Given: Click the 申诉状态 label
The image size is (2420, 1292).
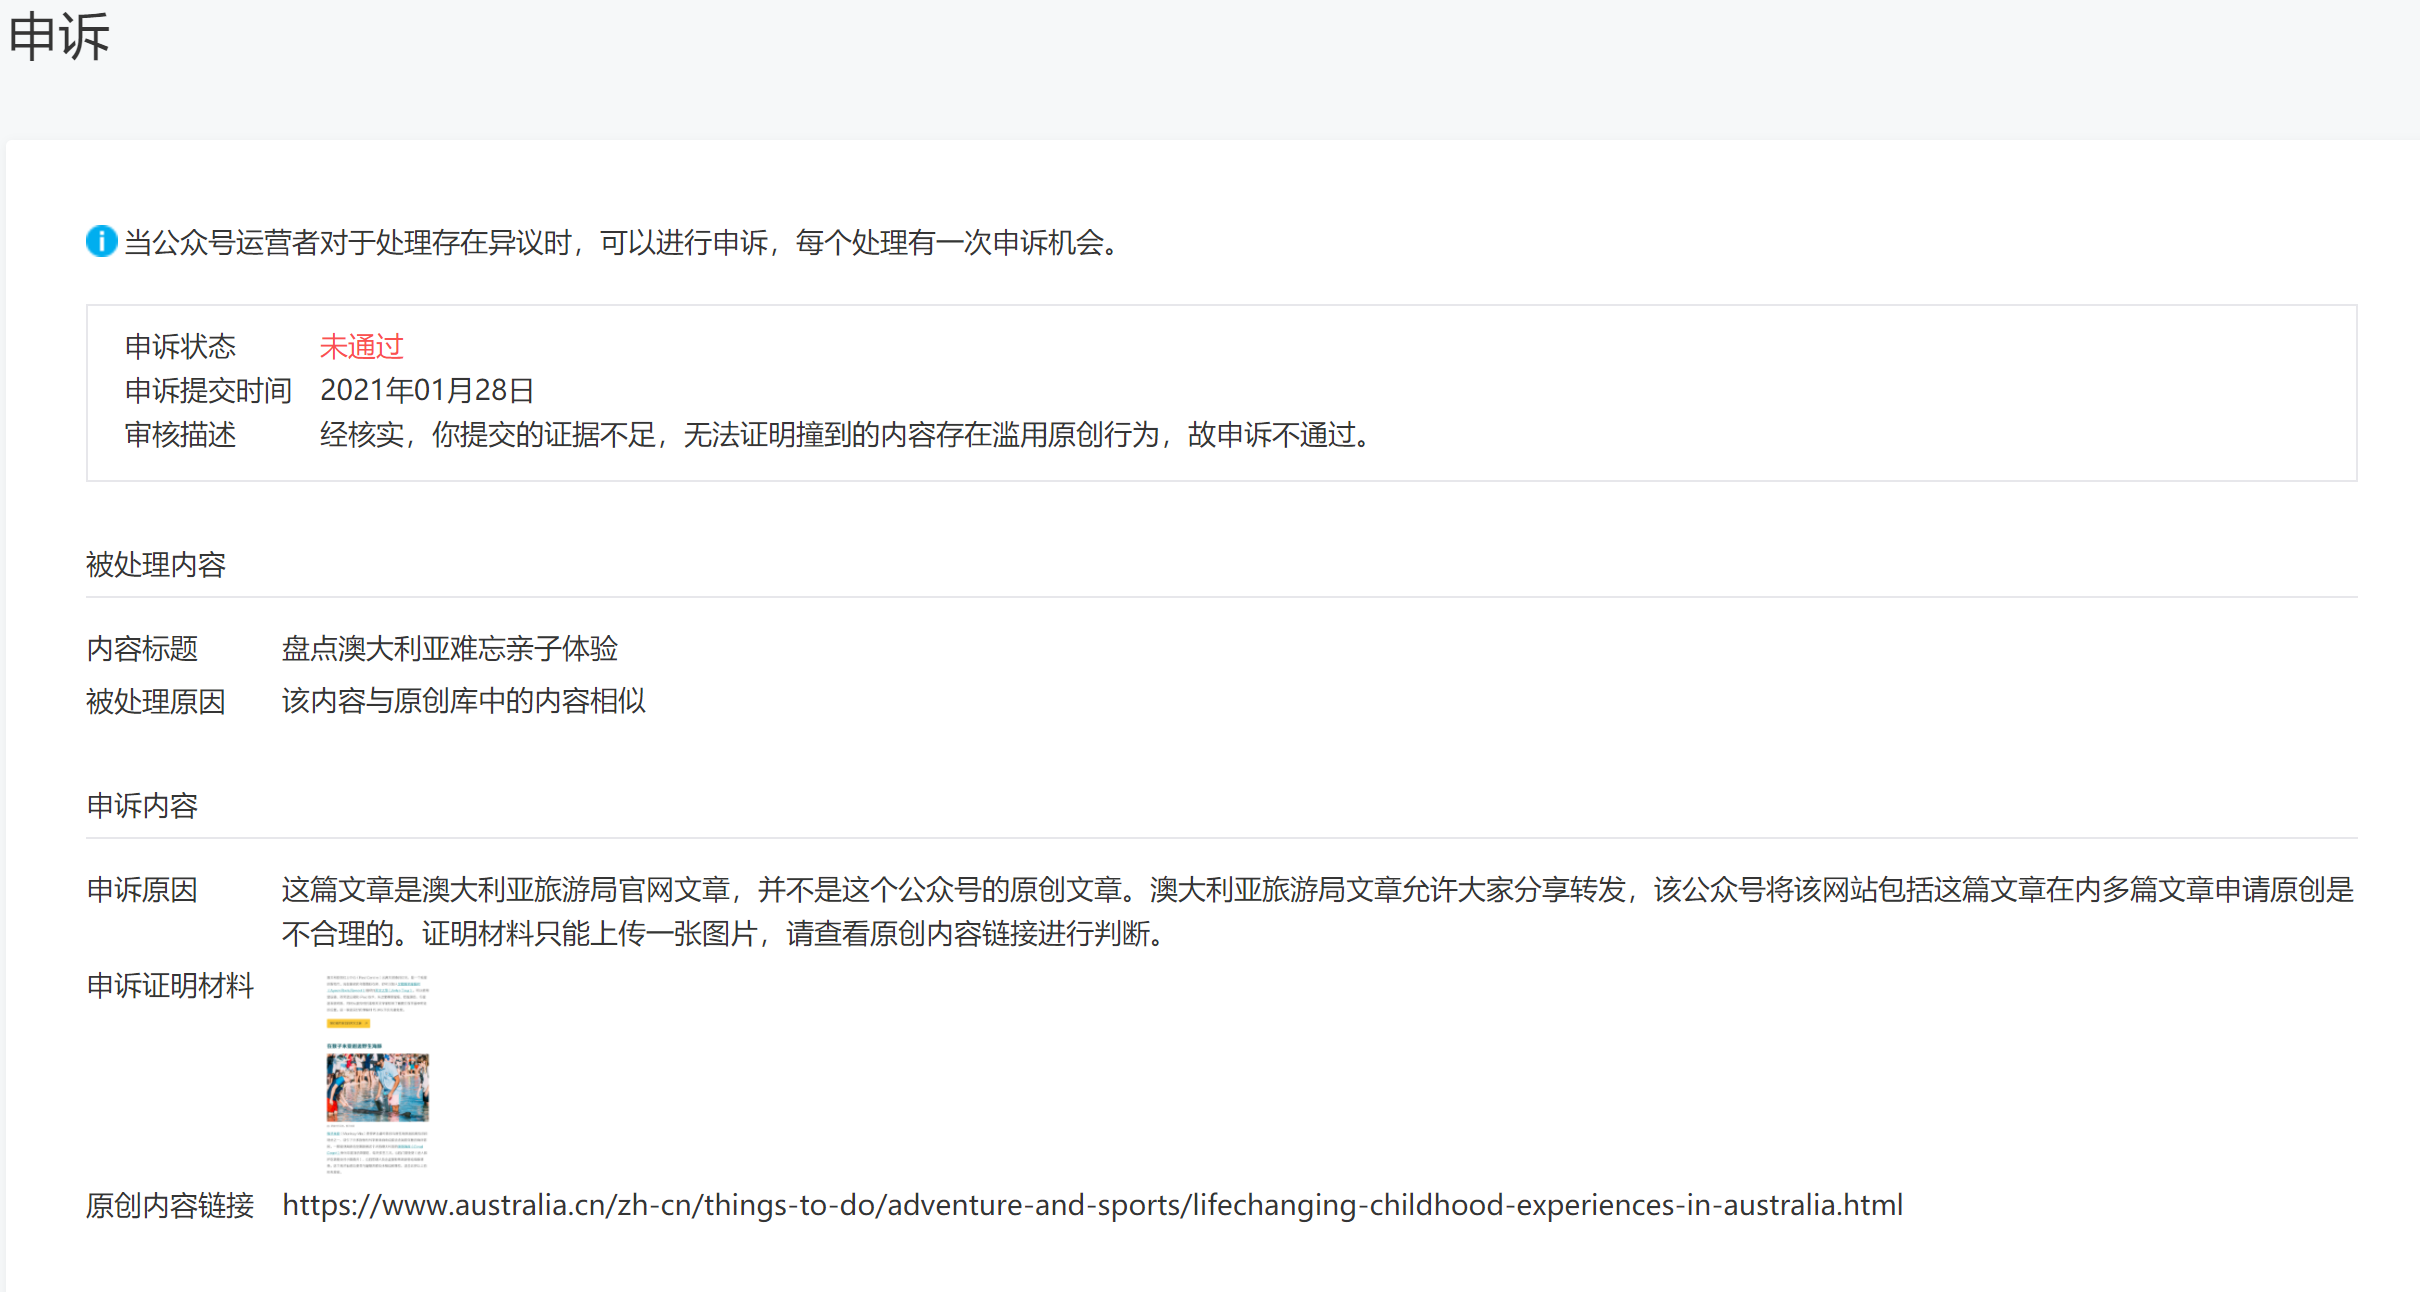Looking at the screenshot, I should (180, 346).
